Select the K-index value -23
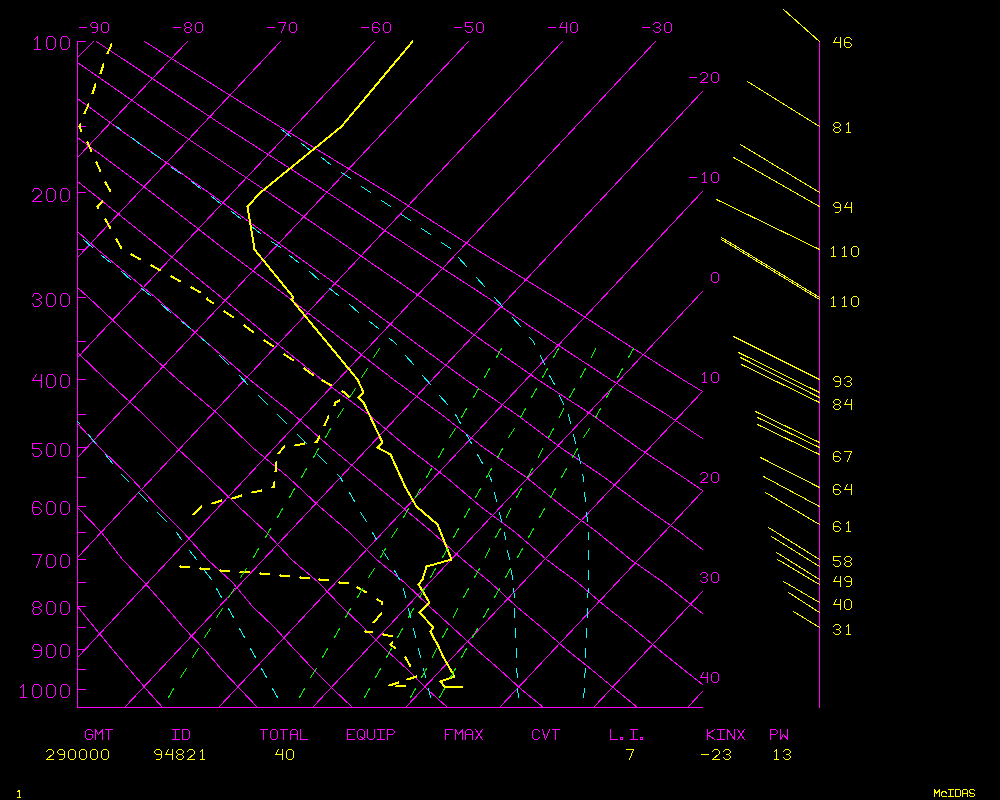Image resolution: width=1000 pixels, height=800 pixels. pyautogui.click(x=715, y=754)
